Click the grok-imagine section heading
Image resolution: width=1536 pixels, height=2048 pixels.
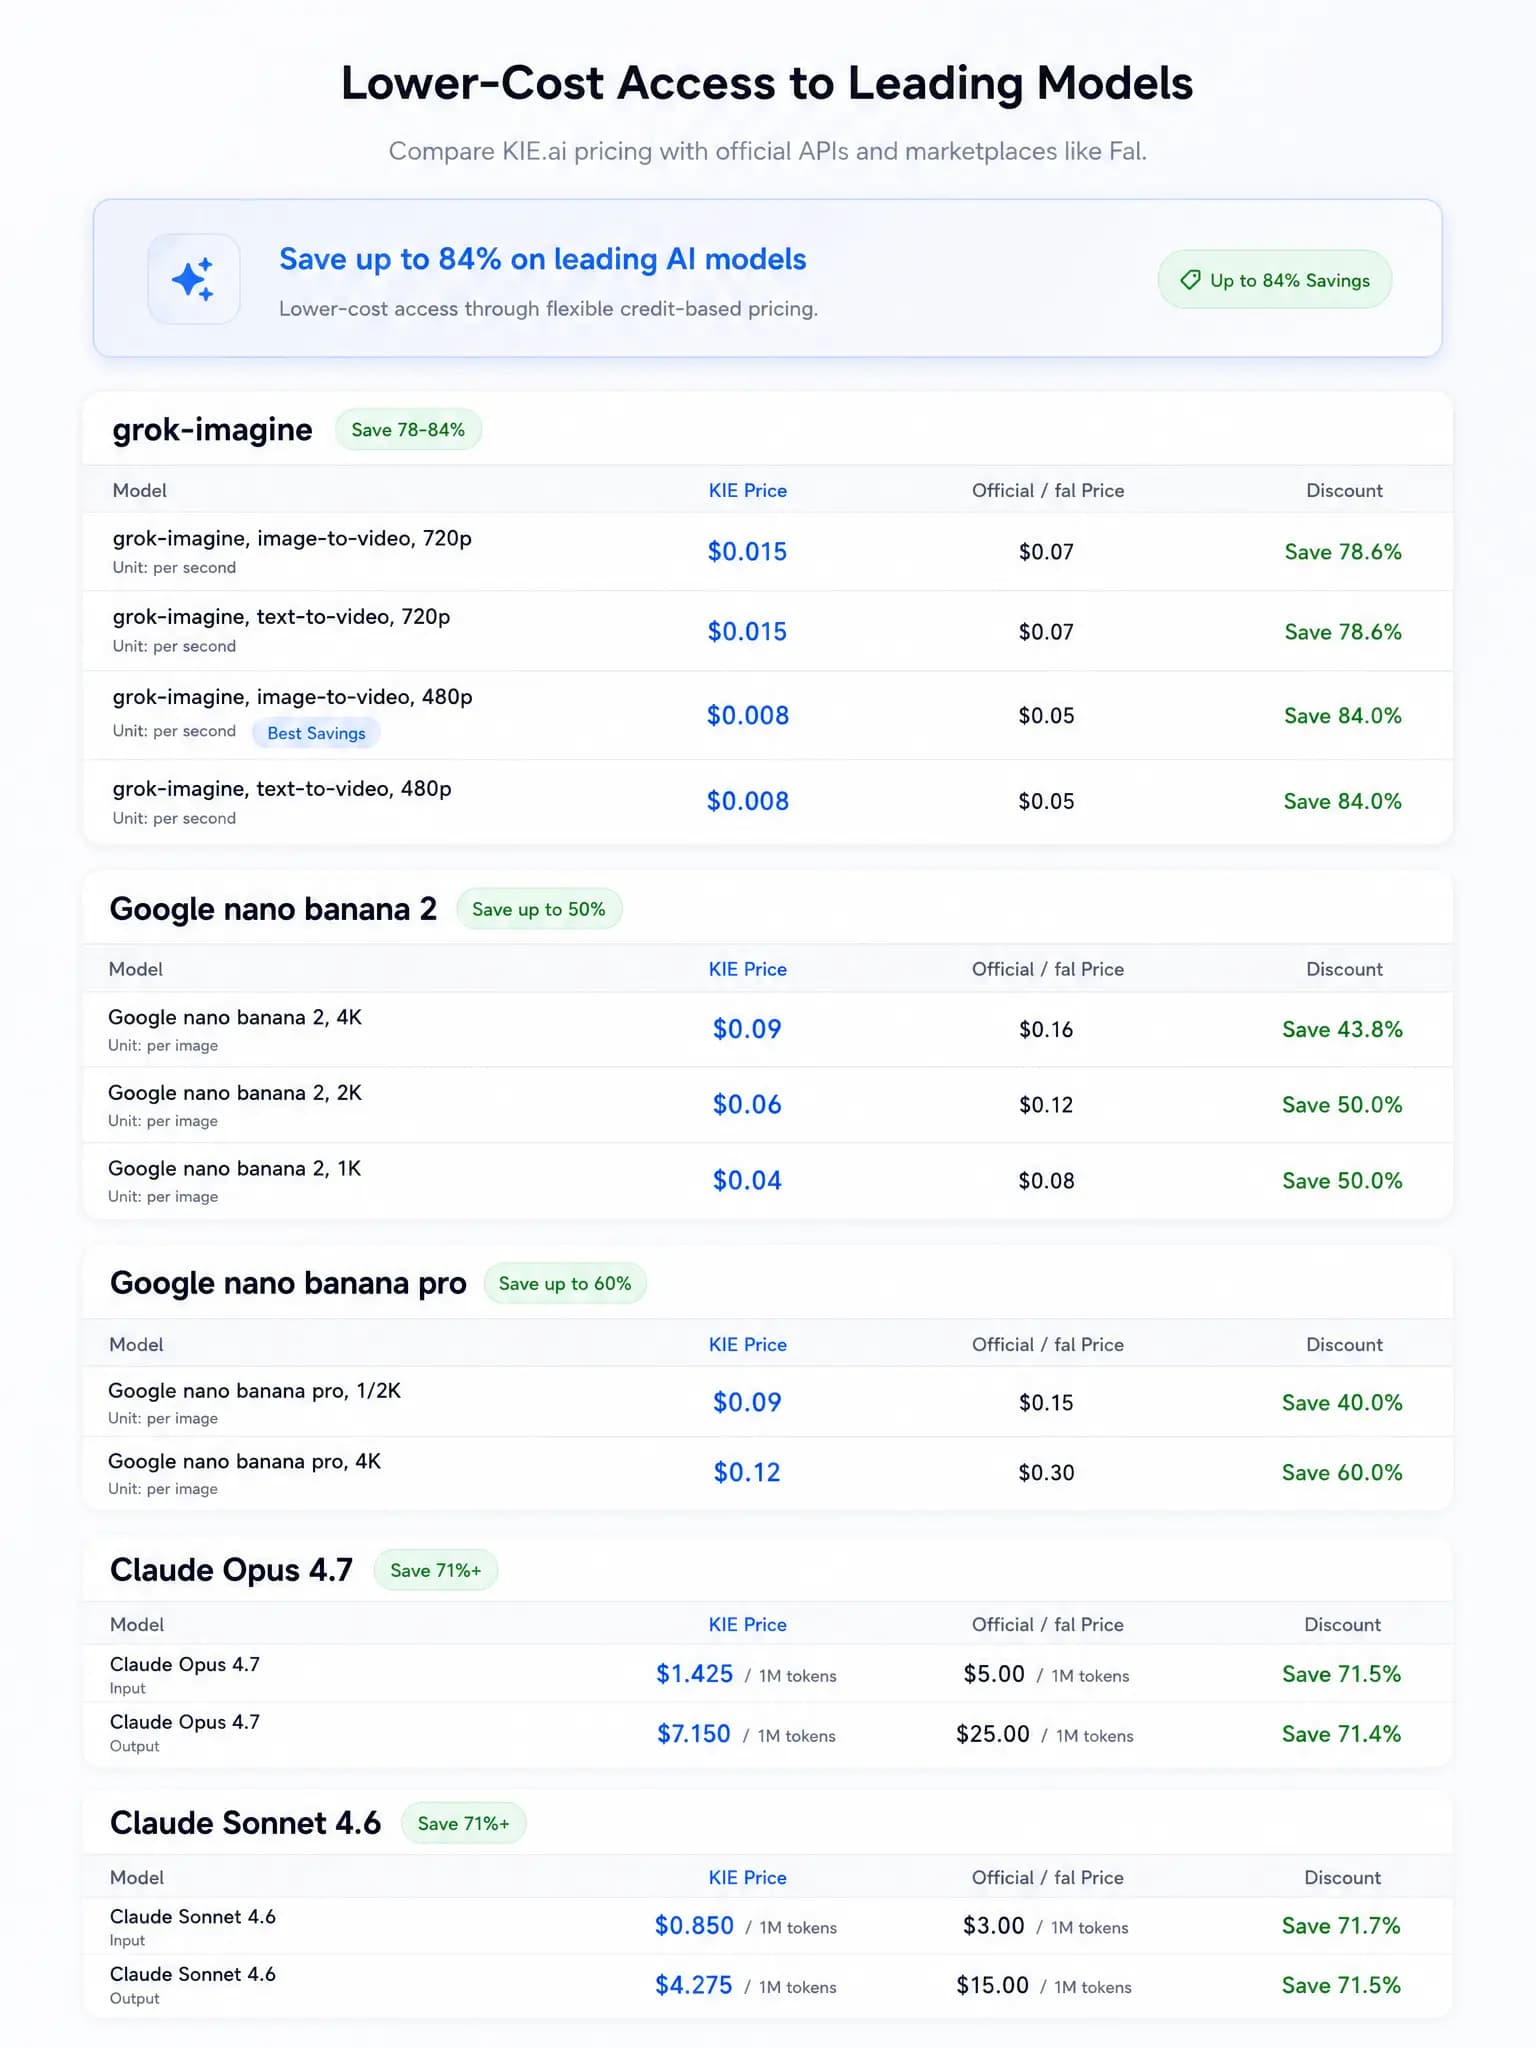point(212,430)
